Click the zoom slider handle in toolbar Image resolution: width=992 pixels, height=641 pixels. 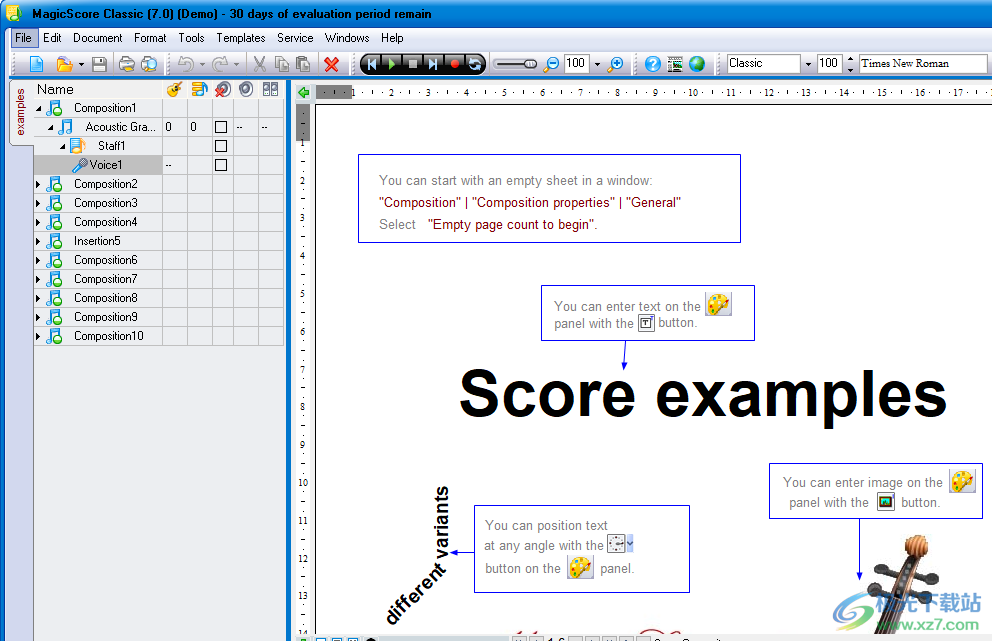[x=530, y=64]
